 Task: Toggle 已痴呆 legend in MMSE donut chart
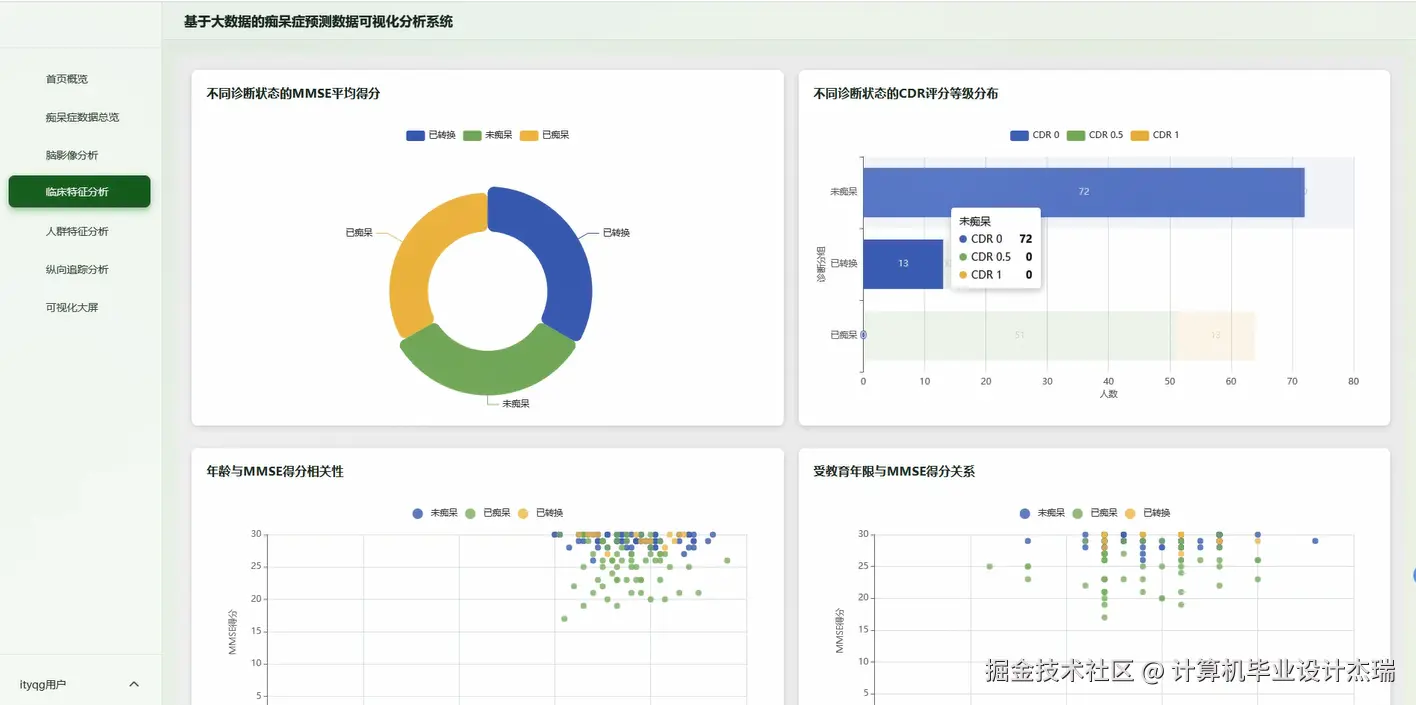[x=545, y=135]
